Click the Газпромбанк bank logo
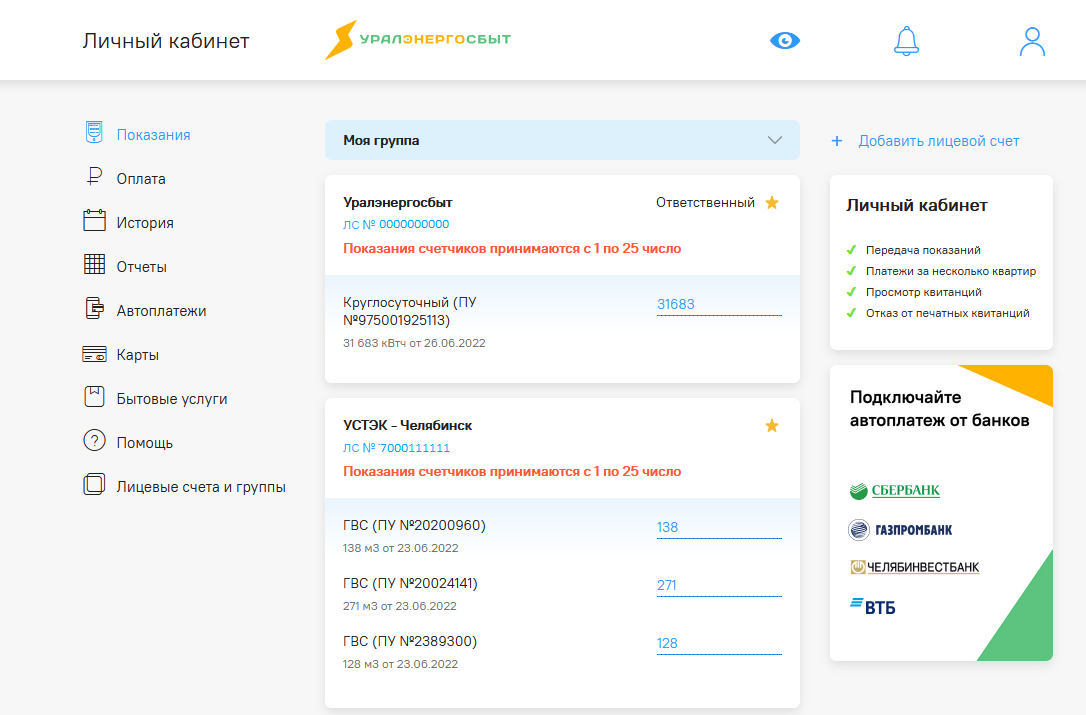The width and height of the screenshot is (1086, 715). pyautogui.click(x=900, y=530)
